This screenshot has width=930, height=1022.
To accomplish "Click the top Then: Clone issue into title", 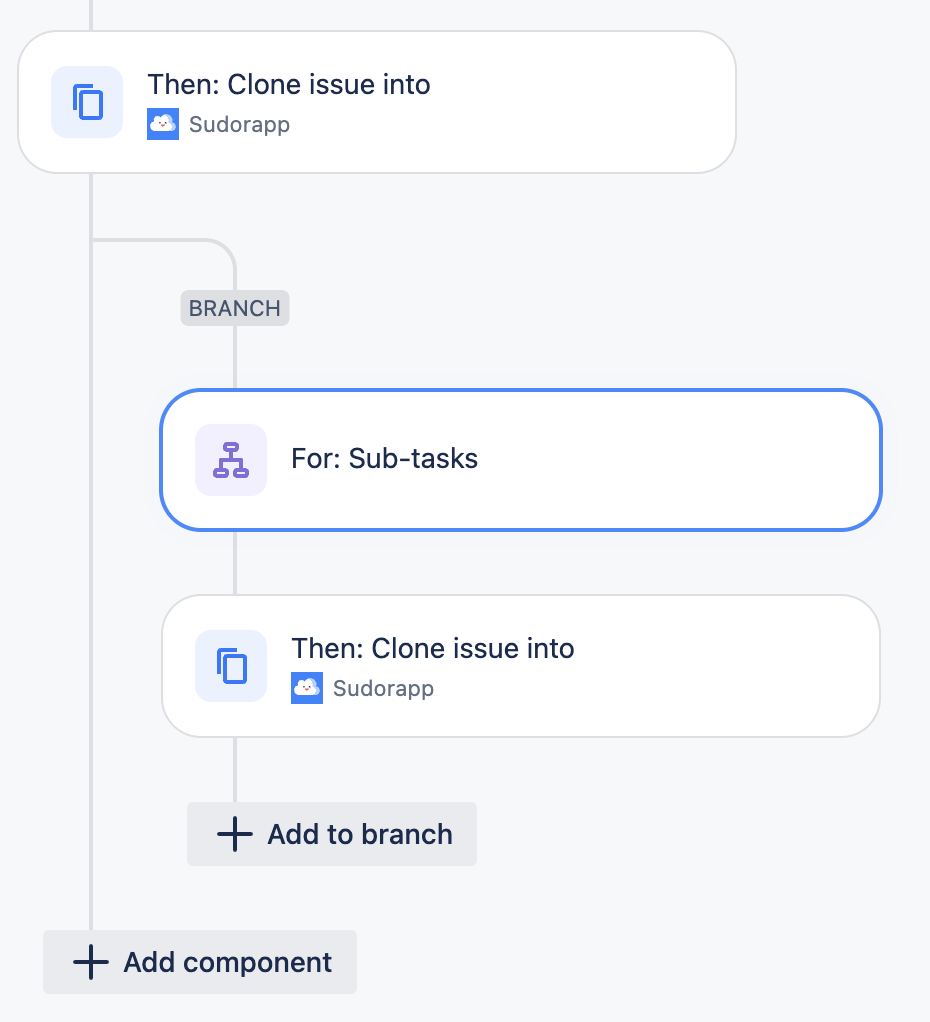I will [289, 85].
